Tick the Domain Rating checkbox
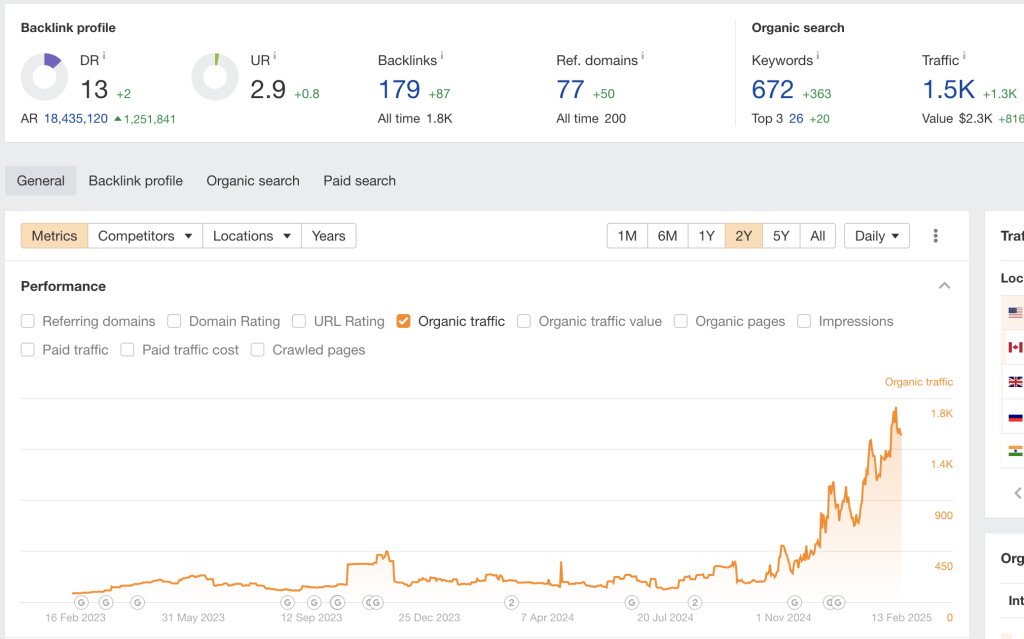Viewport: 1024px width, 639px height. (x=174, y=321)
